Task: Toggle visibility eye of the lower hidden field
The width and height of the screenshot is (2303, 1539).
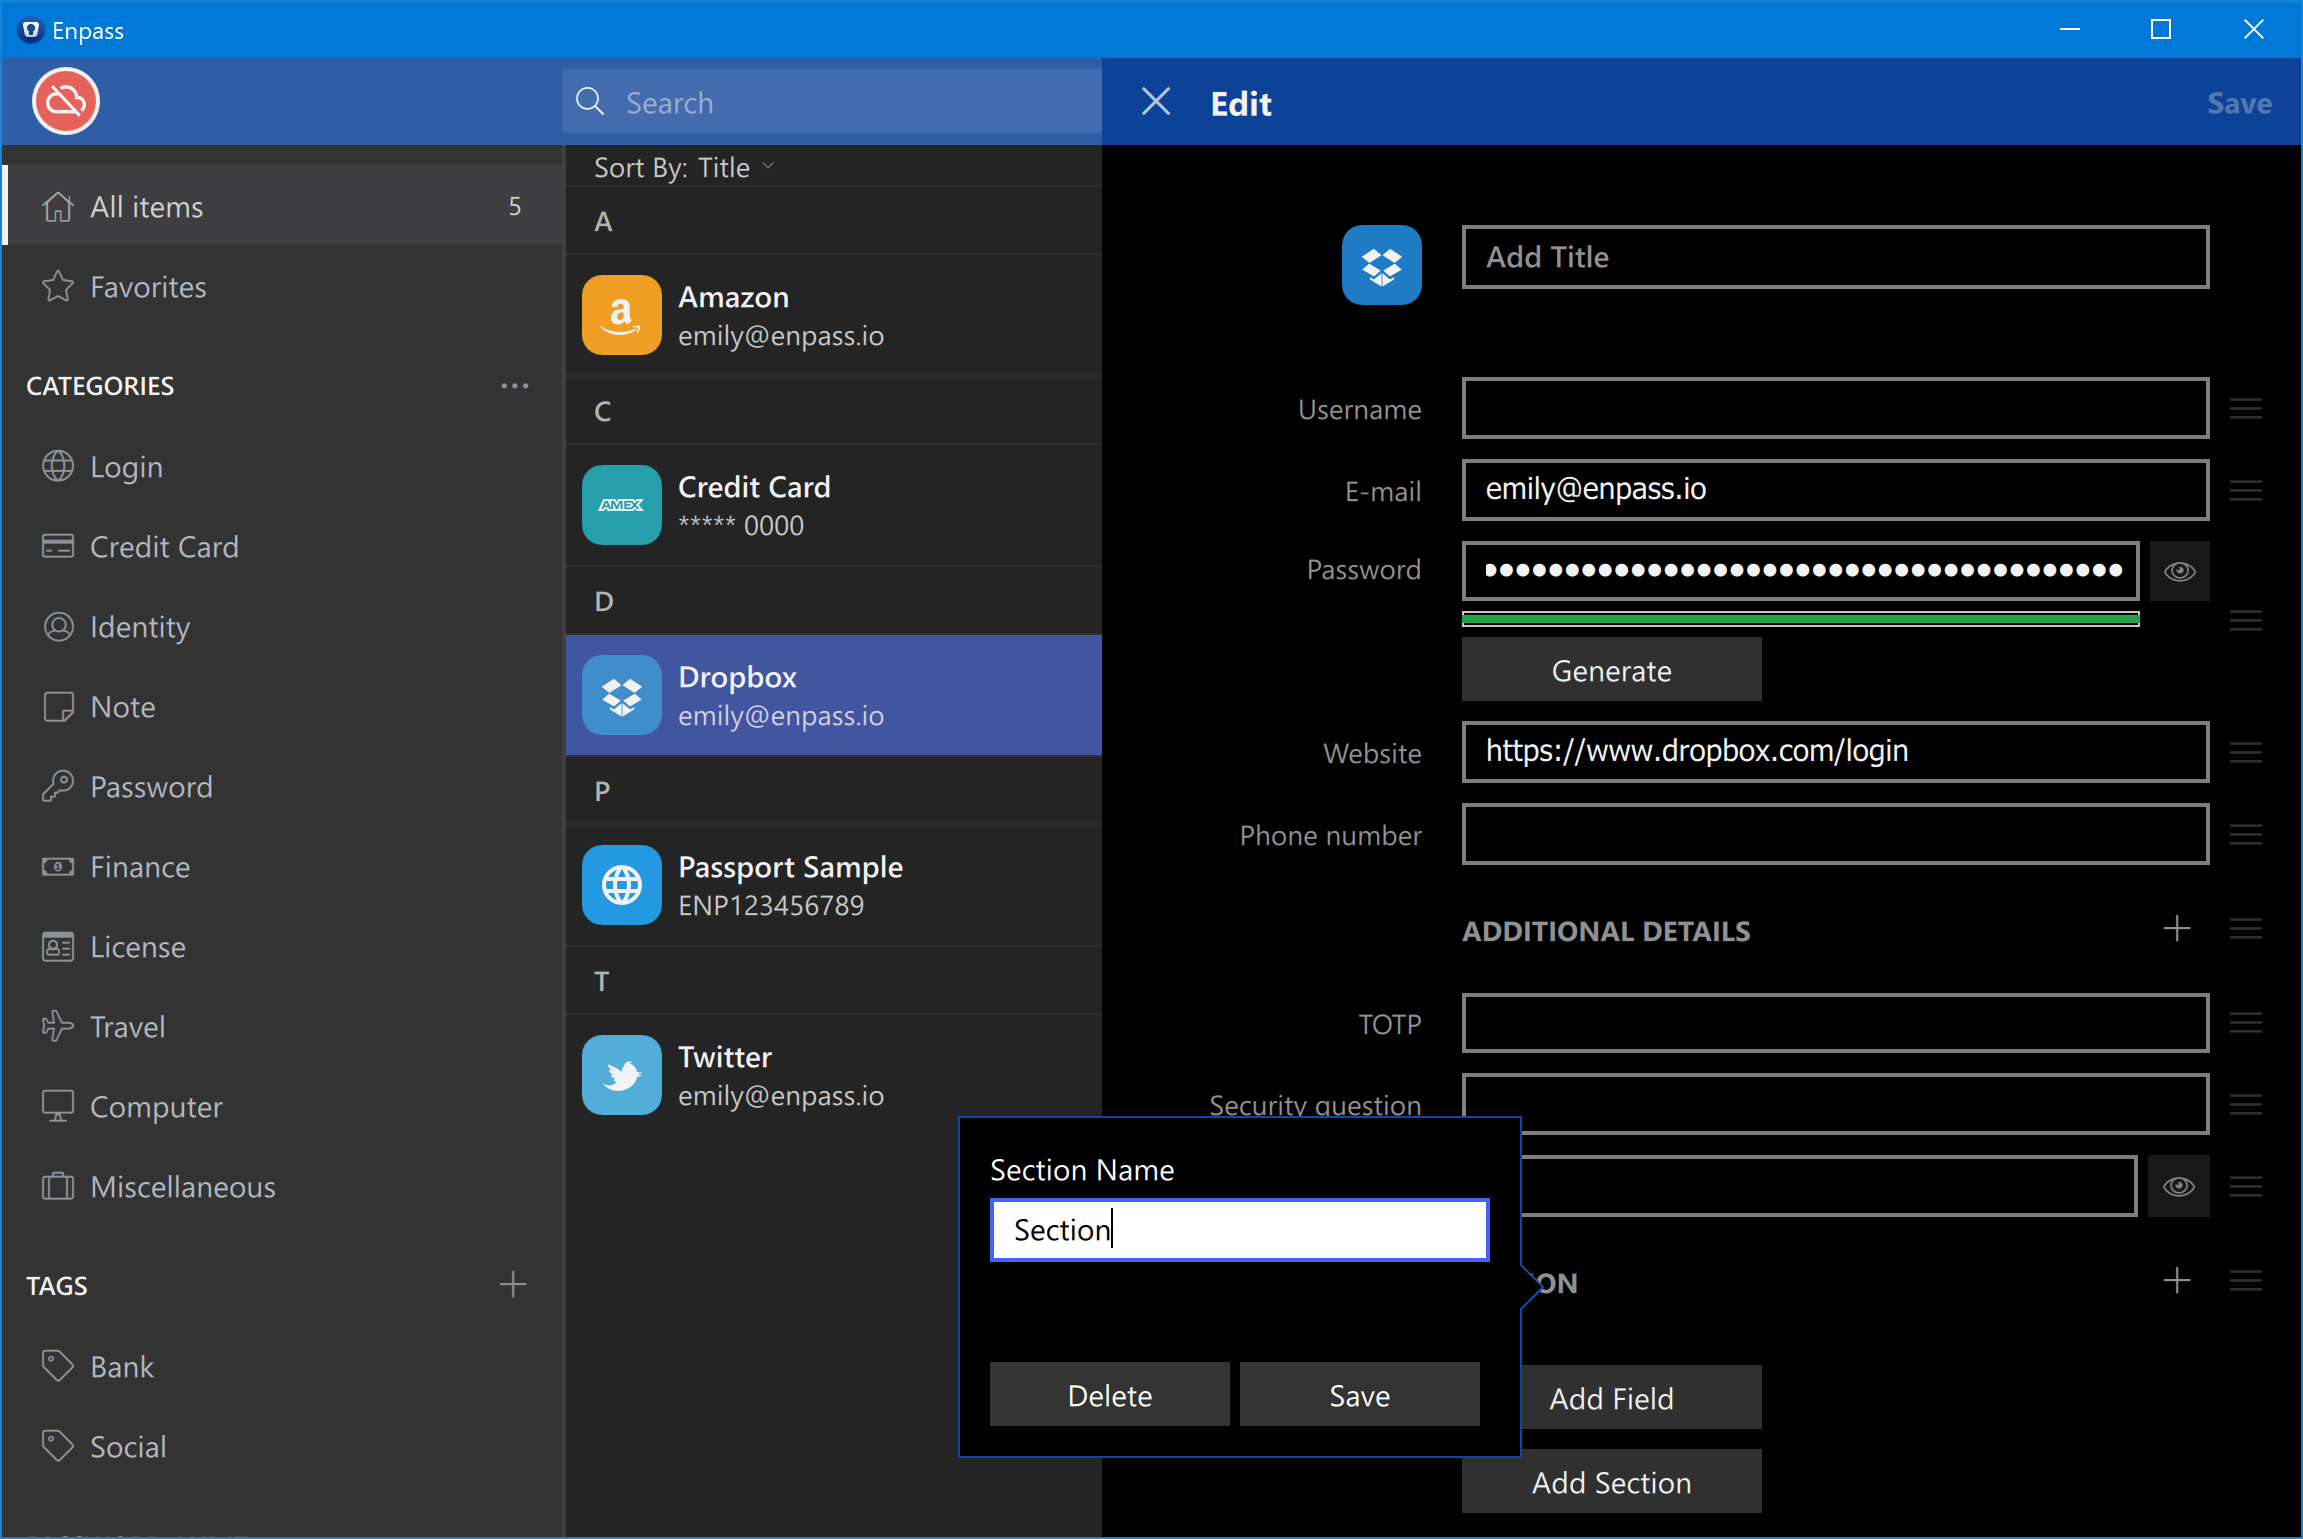Action: tap(2180, 1186)
